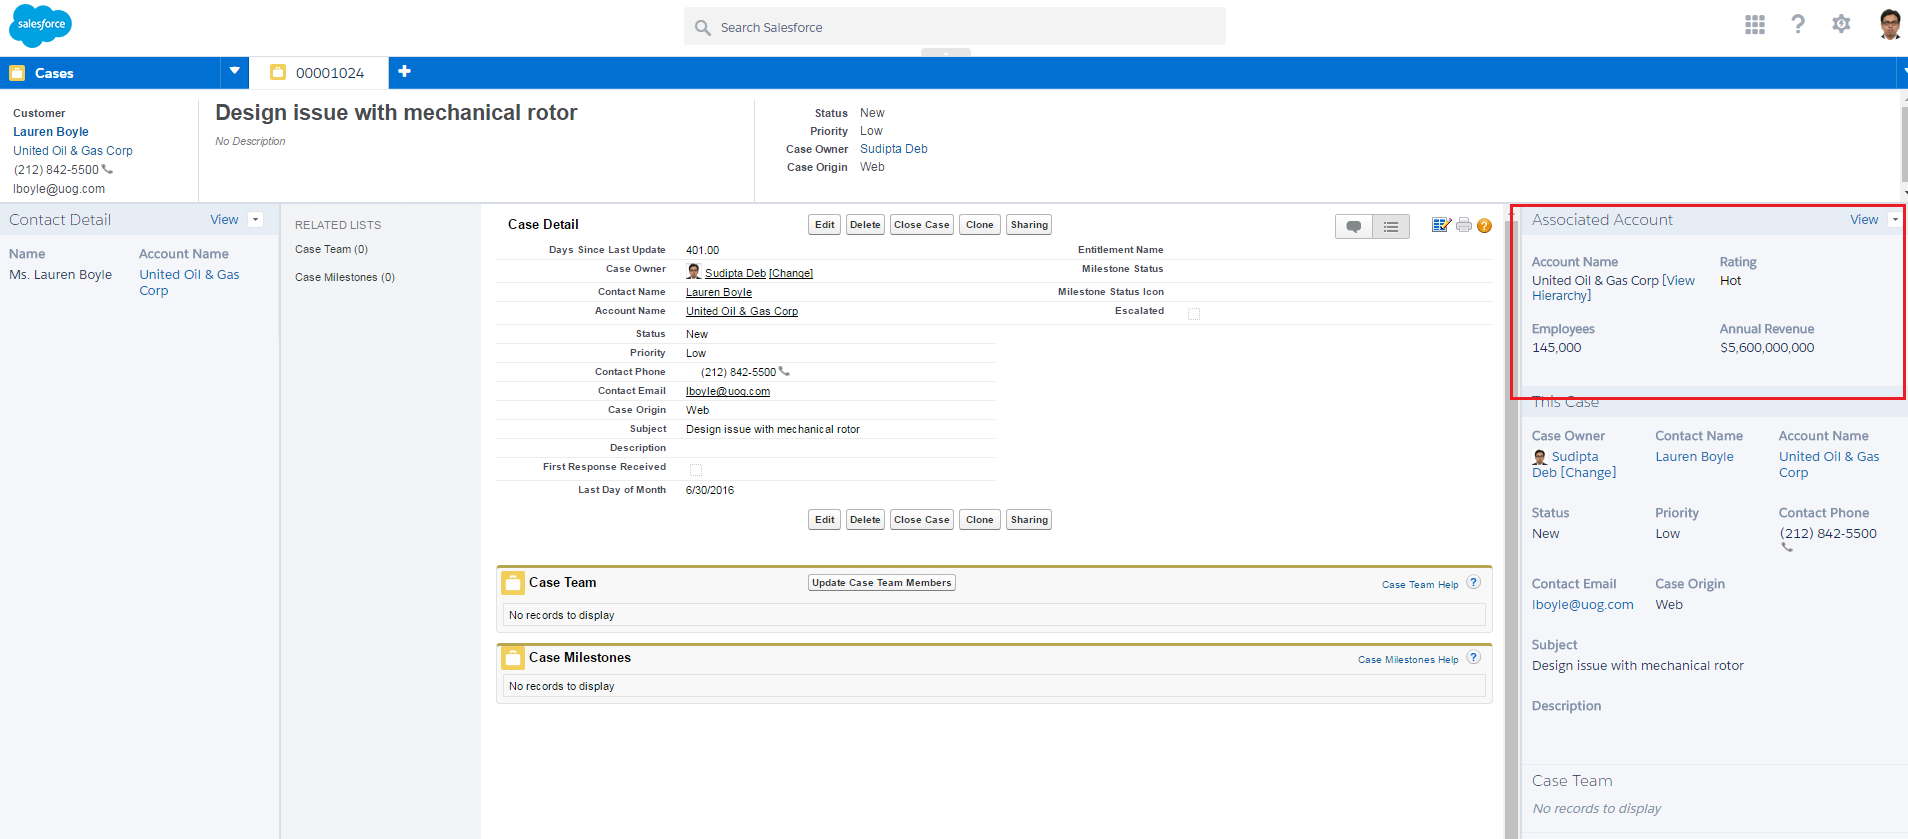
Task: Click the phone icon beside Contact Phone in Case Detail
Action: [x=784, y=371]
